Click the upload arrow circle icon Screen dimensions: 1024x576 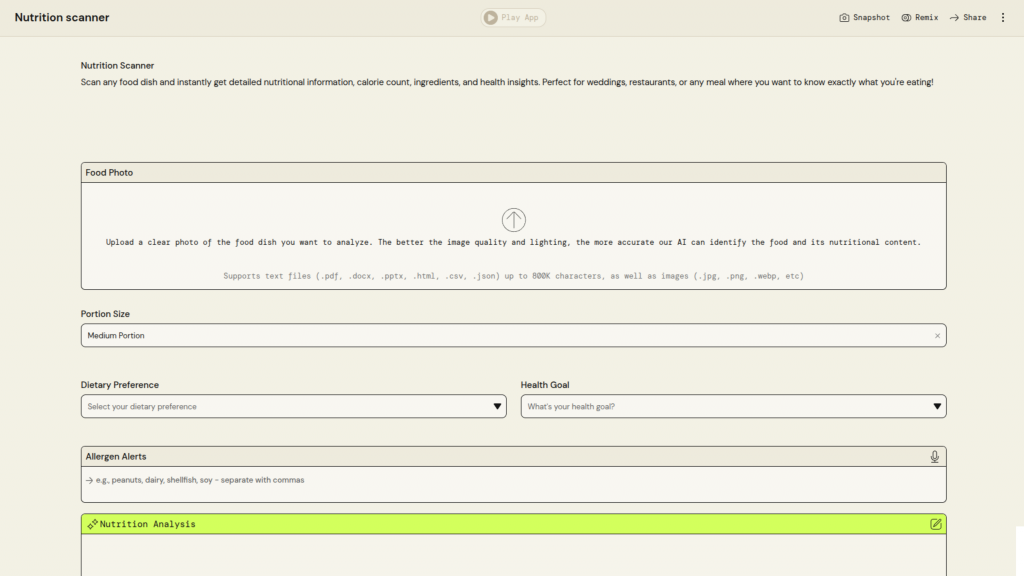click(x=513, y=220)
